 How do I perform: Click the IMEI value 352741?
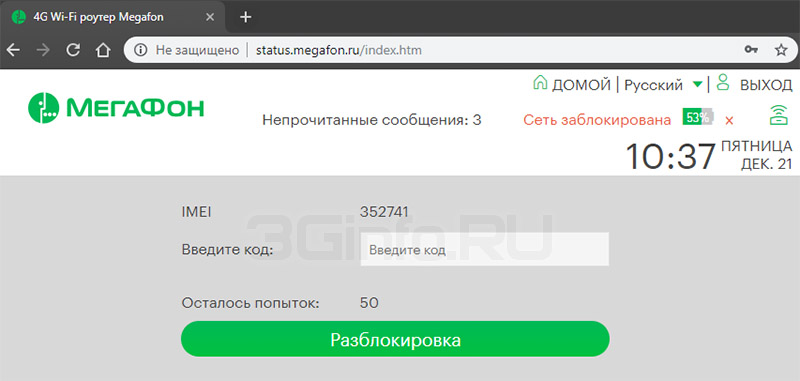pos(384,212)
